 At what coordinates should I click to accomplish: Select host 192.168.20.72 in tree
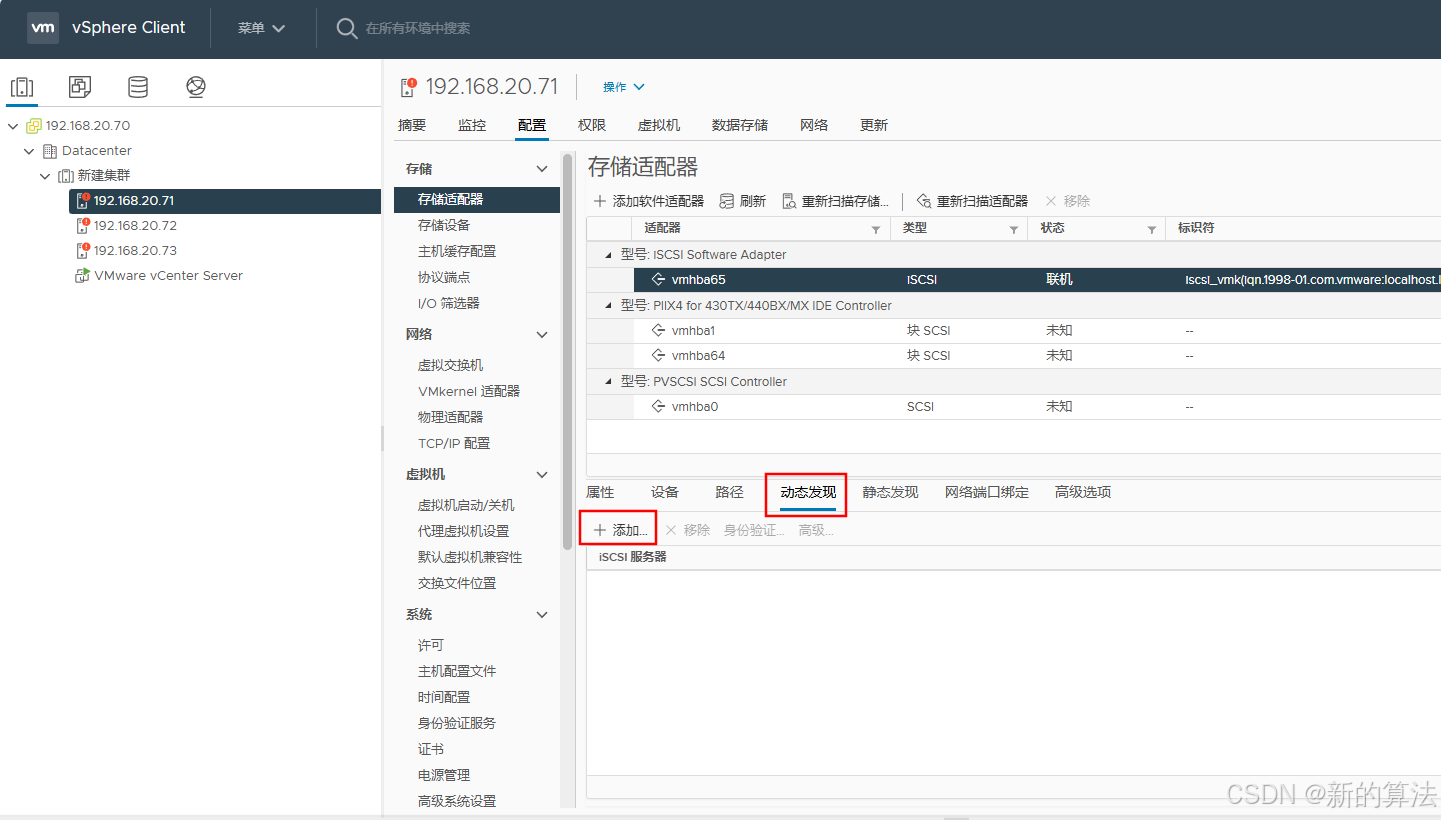coord(135,225)
